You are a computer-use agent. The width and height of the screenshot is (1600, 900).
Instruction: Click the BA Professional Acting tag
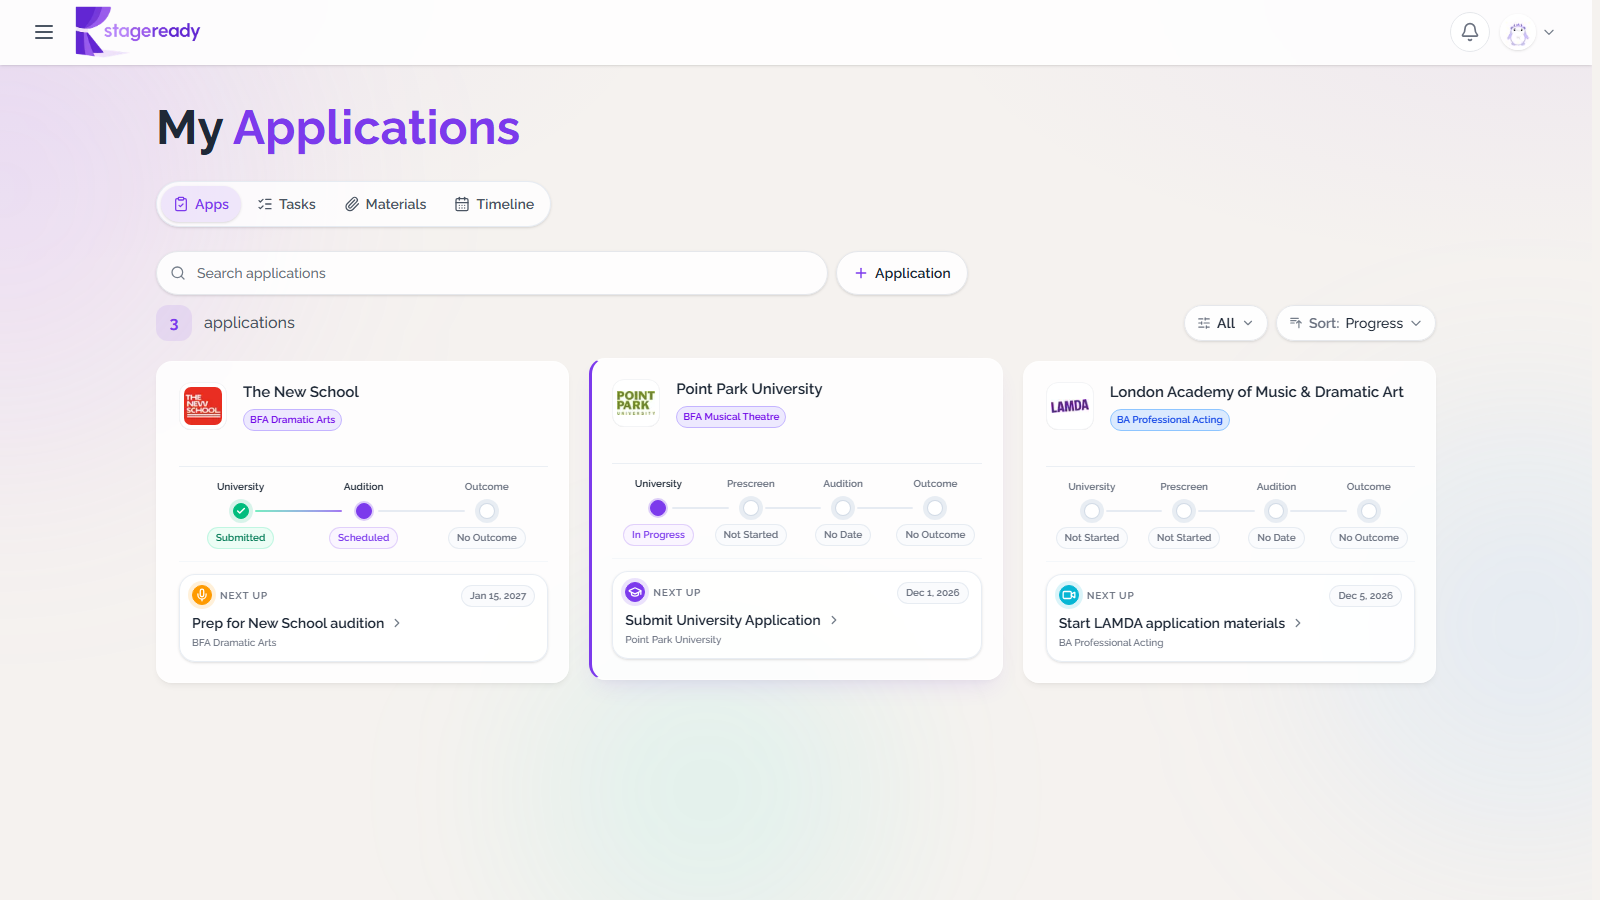[x=1170, y=420]
